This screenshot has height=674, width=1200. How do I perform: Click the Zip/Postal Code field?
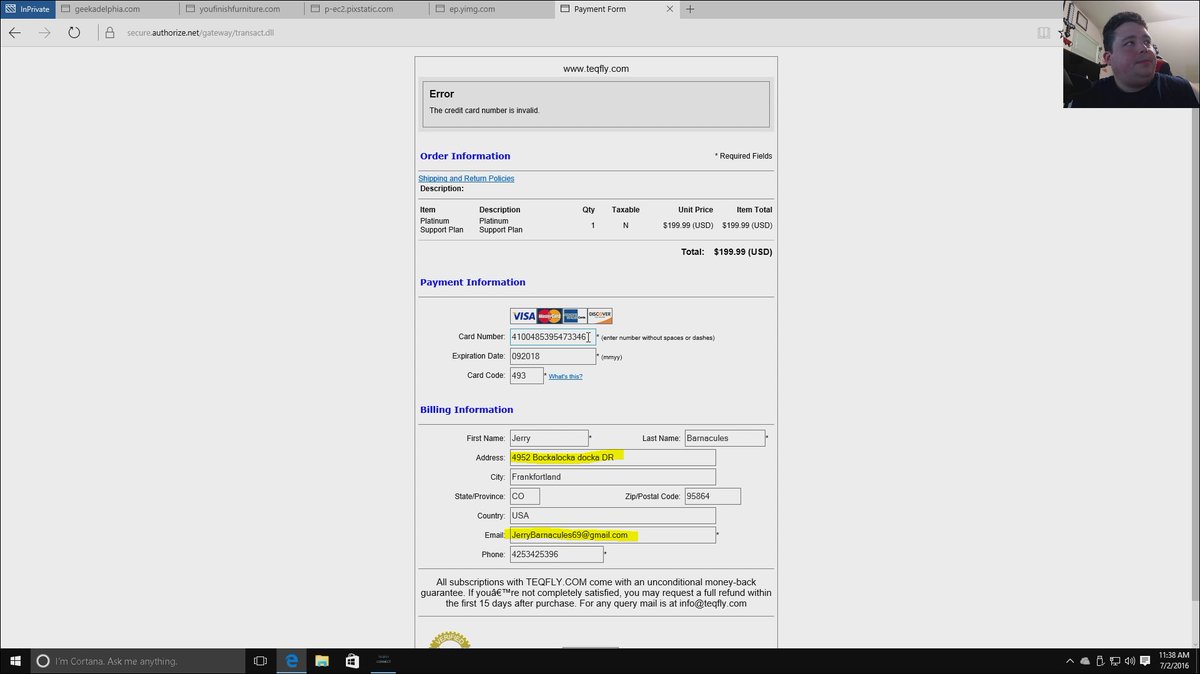click(713, 496)
